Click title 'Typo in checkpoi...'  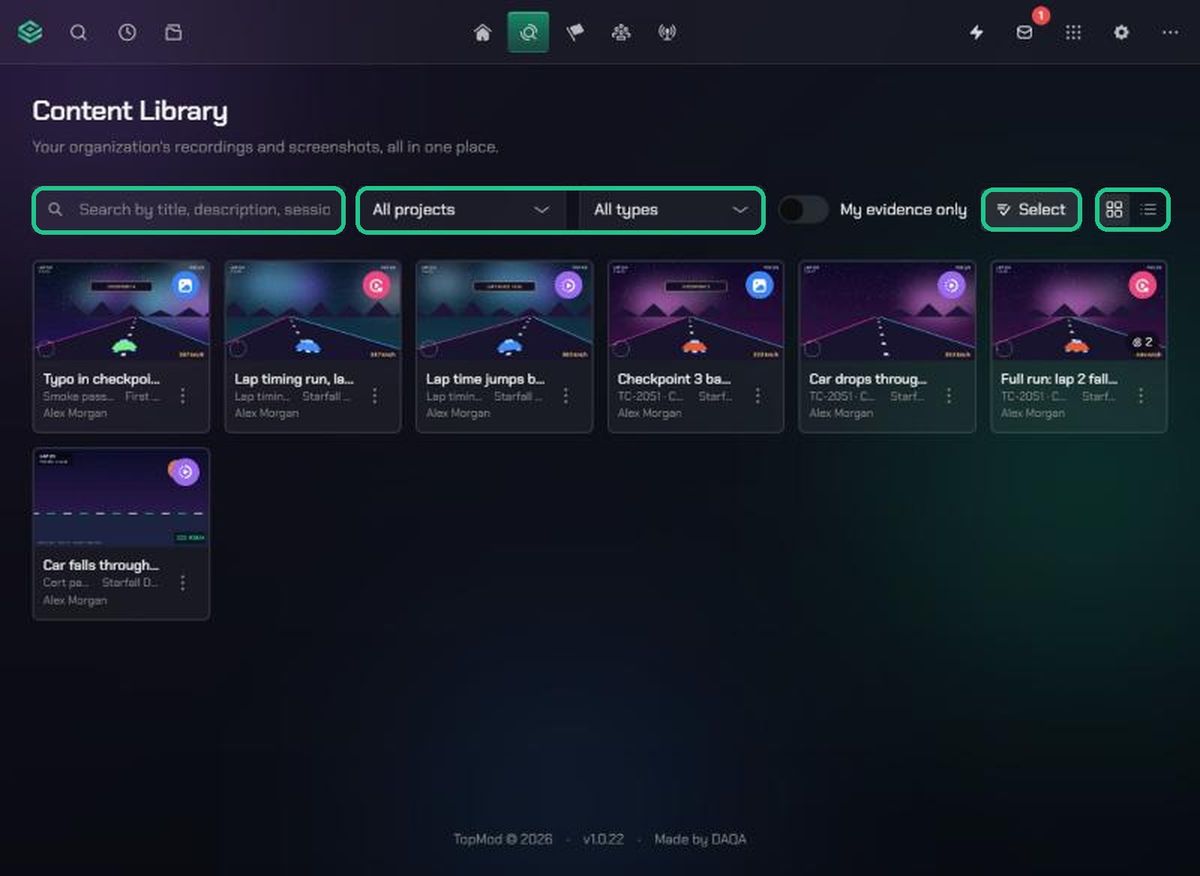coord(101,379)
